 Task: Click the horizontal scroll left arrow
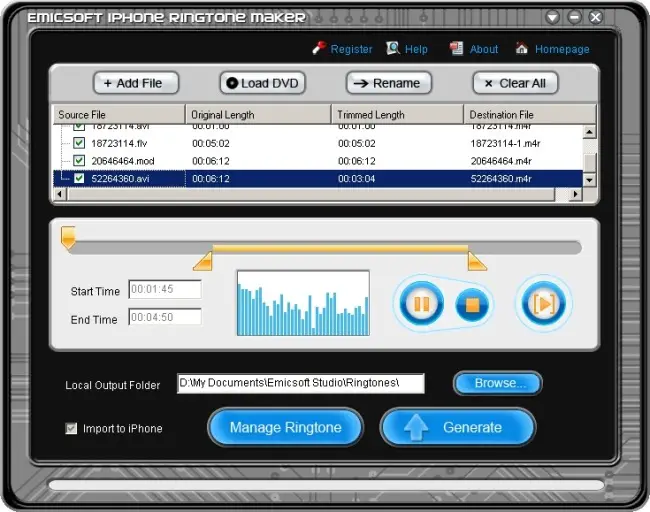point(60,194)
